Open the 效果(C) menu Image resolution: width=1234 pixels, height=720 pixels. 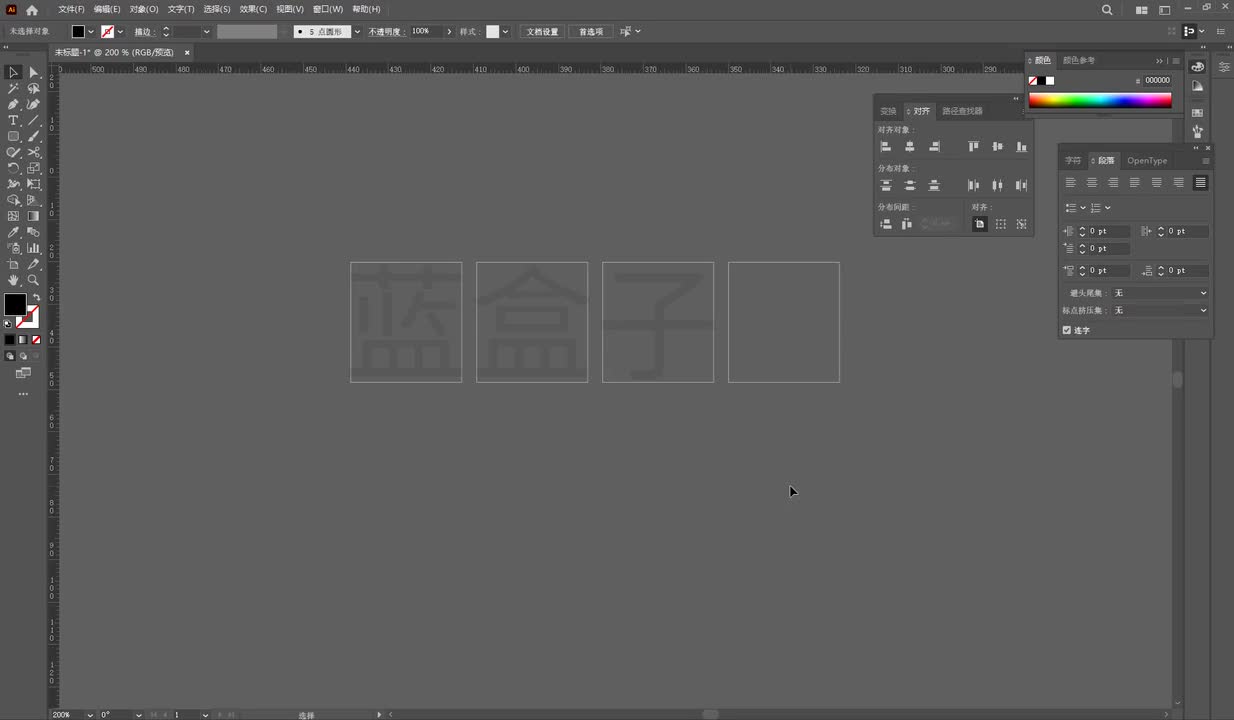click(253, 9)
